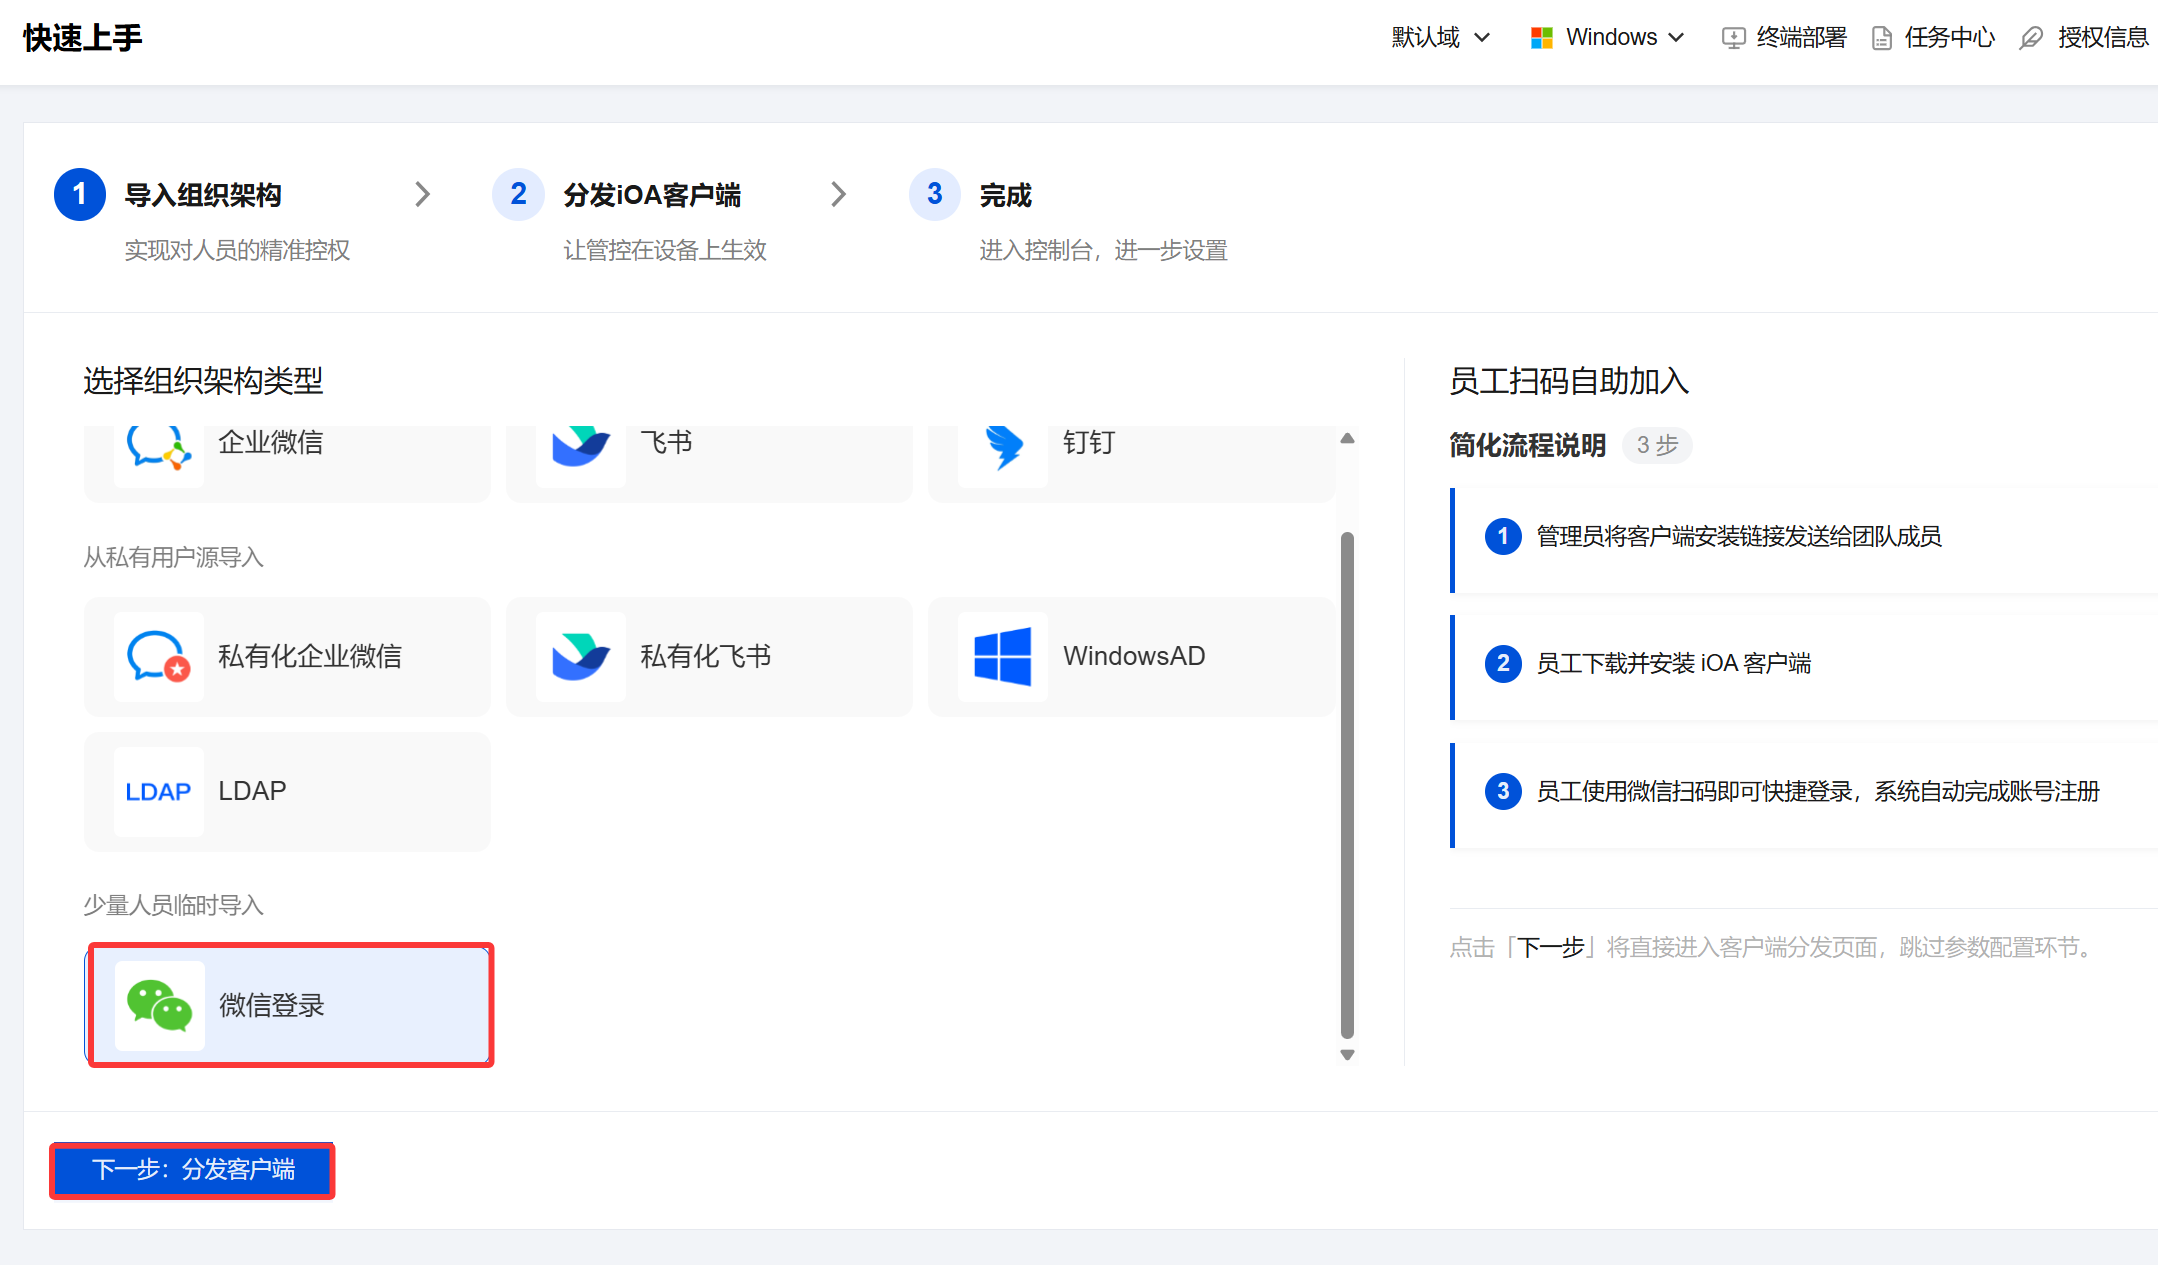Choose the 私有化飞书 icon

click(x=580, y=657)
